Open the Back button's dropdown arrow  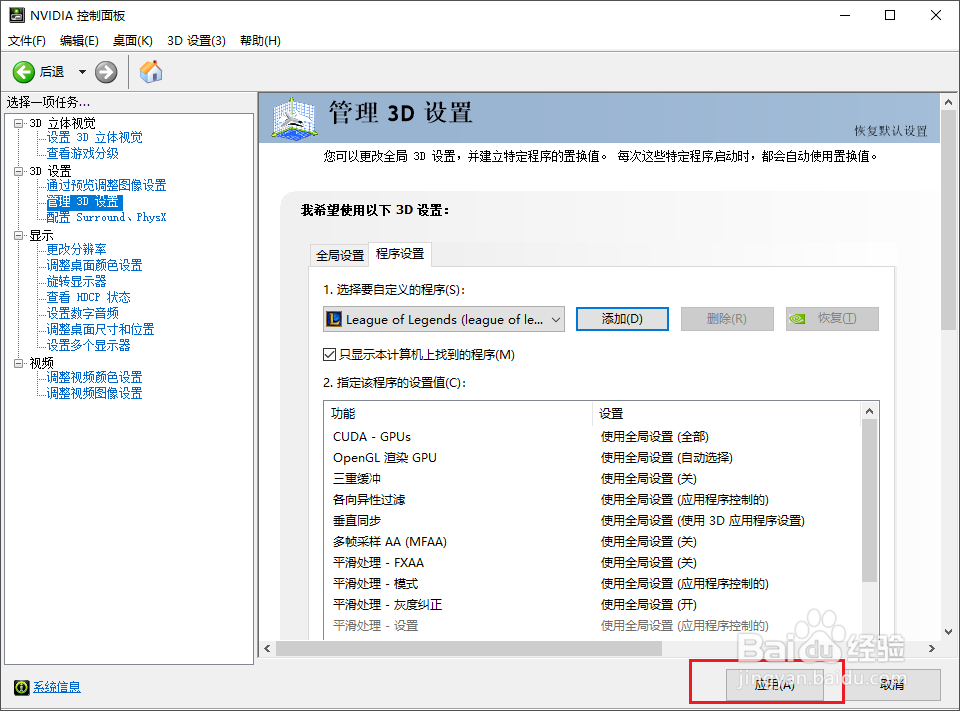click(80, 71)
